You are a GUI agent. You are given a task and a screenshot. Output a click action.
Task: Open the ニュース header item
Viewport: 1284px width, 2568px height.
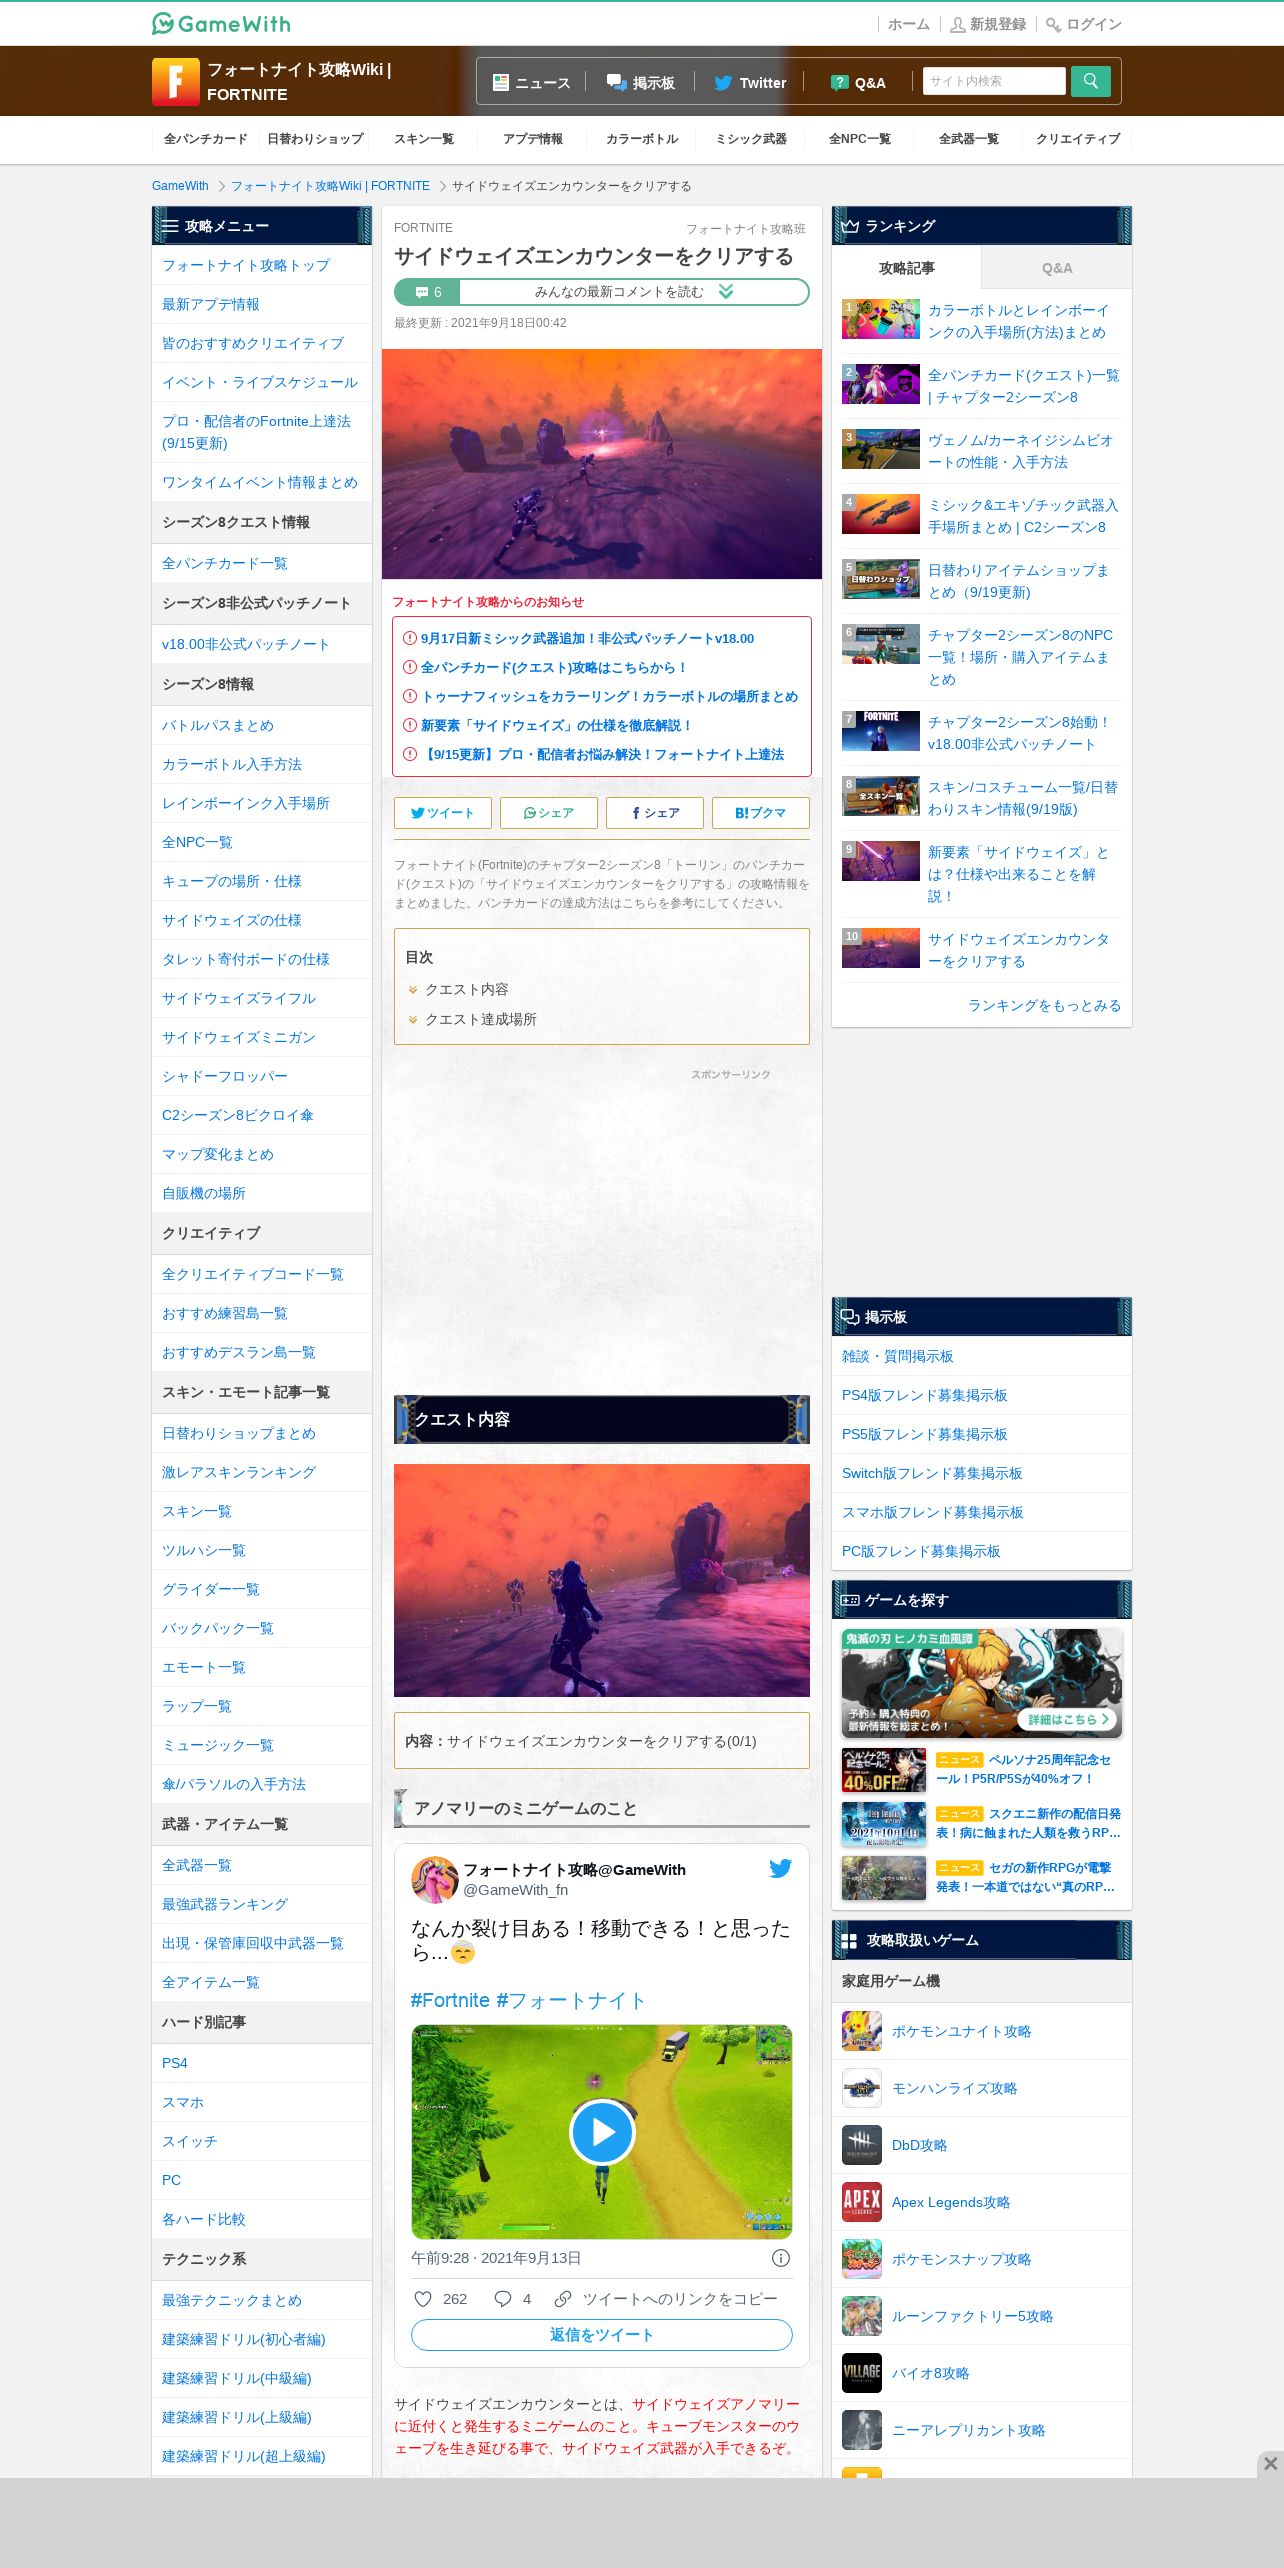532,83
